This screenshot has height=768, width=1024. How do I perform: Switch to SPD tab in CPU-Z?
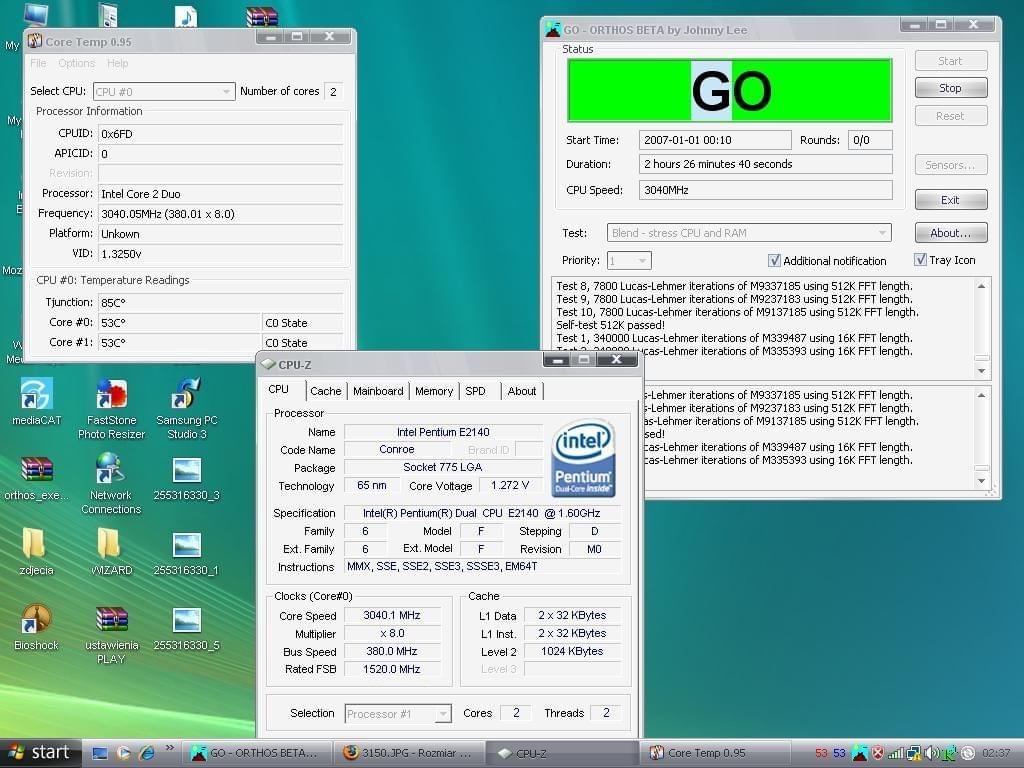(475, 391)
